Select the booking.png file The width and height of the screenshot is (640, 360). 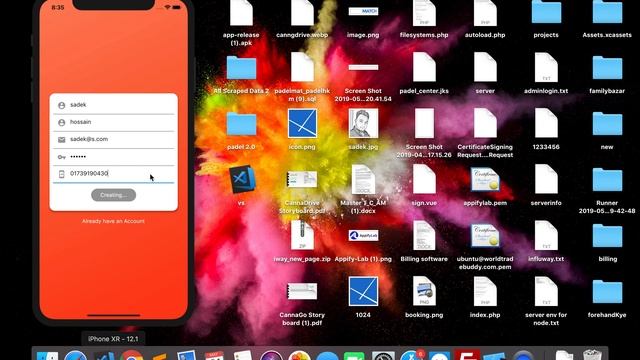click(x=424, y=291)
